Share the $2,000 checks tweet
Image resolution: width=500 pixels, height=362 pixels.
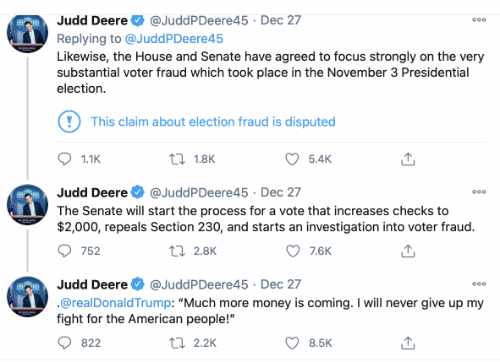click(x=408, y=251)
